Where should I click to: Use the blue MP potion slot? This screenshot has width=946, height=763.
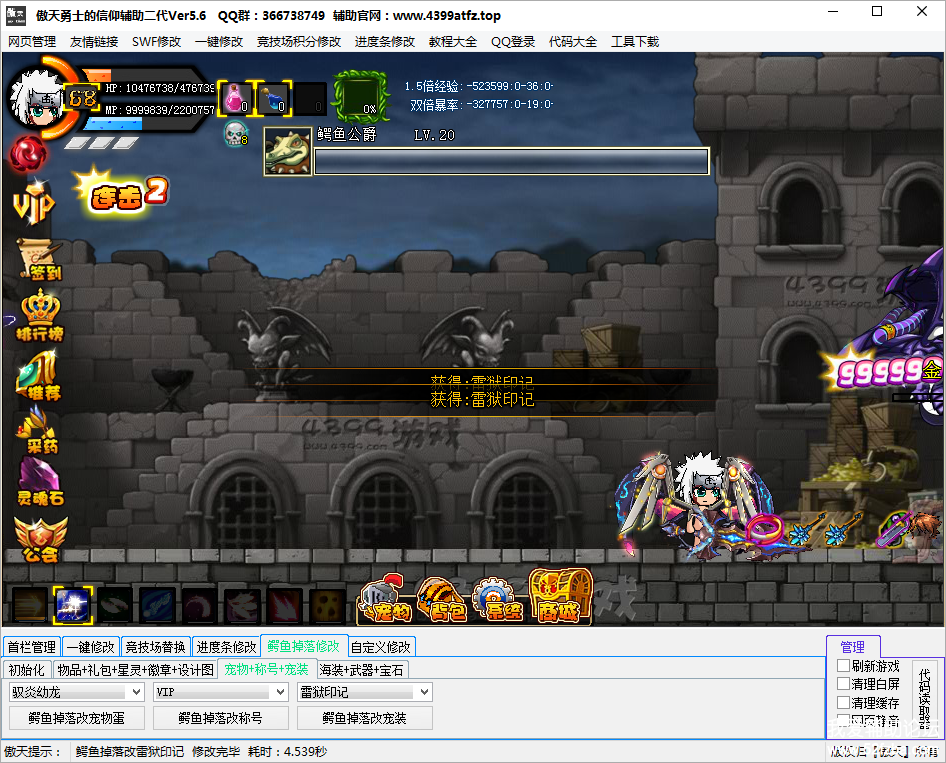274,98
